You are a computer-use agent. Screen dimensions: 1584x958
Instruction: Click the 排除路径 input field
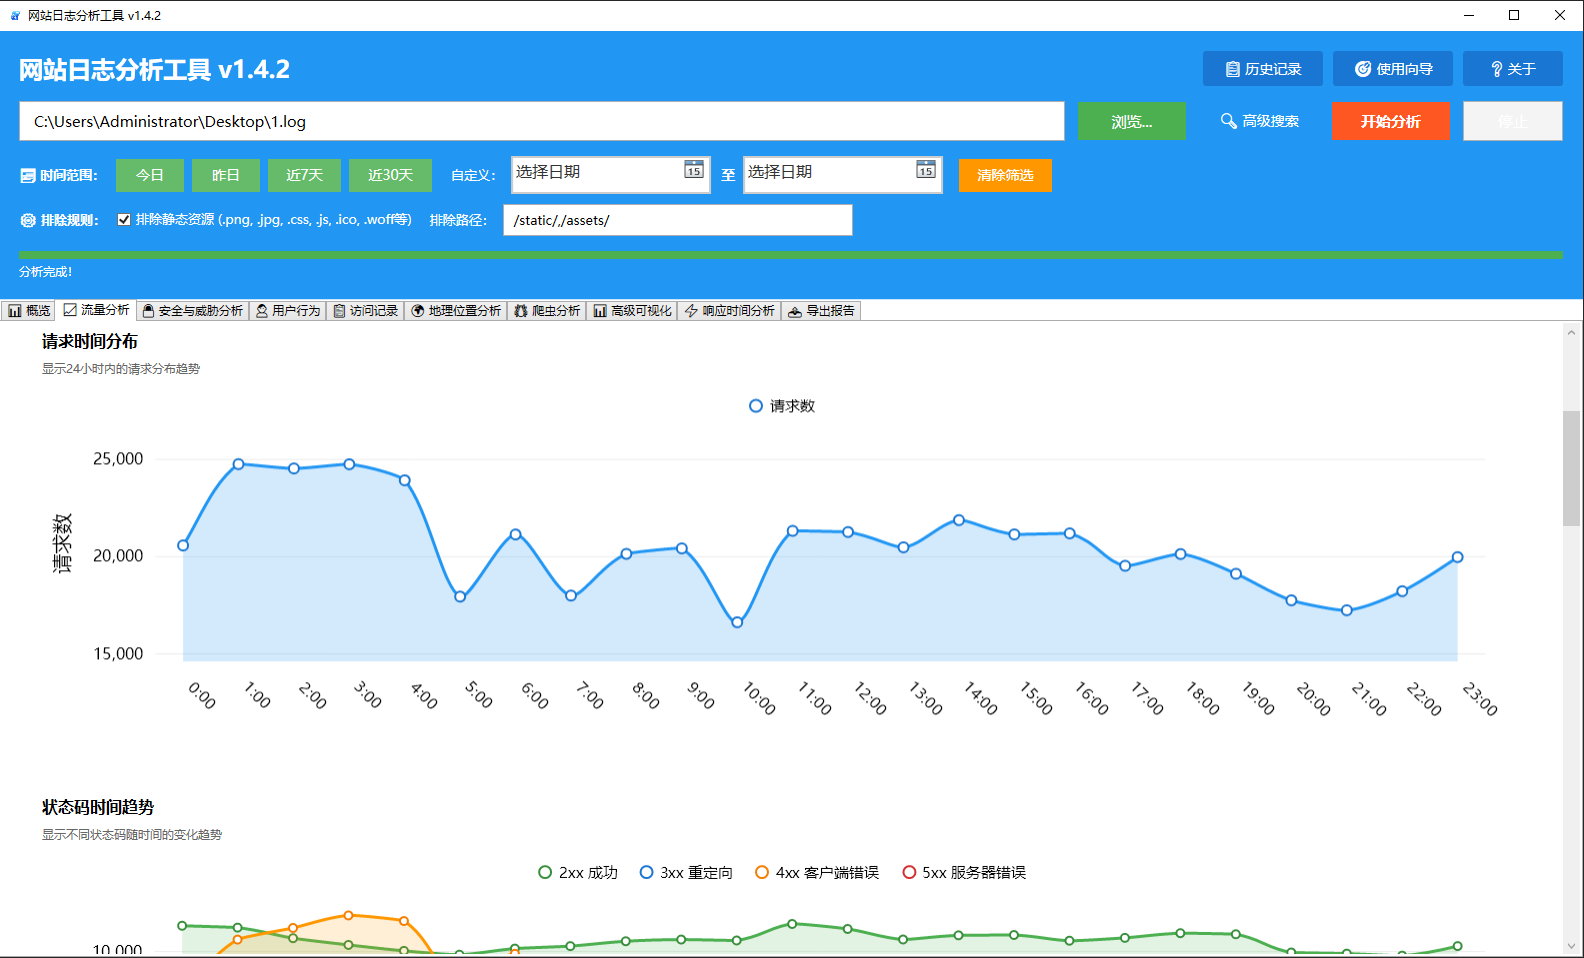click(x=677, y=220)
